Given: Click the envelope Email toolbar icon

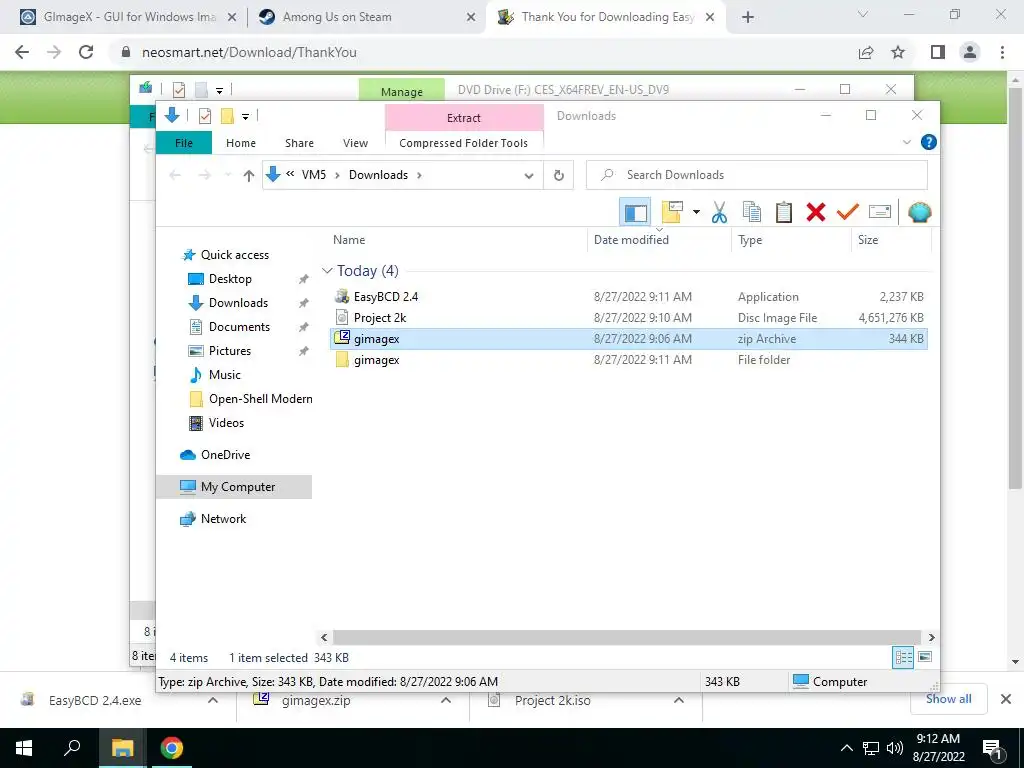Looking at the screenshot, I should click(880, 212).
